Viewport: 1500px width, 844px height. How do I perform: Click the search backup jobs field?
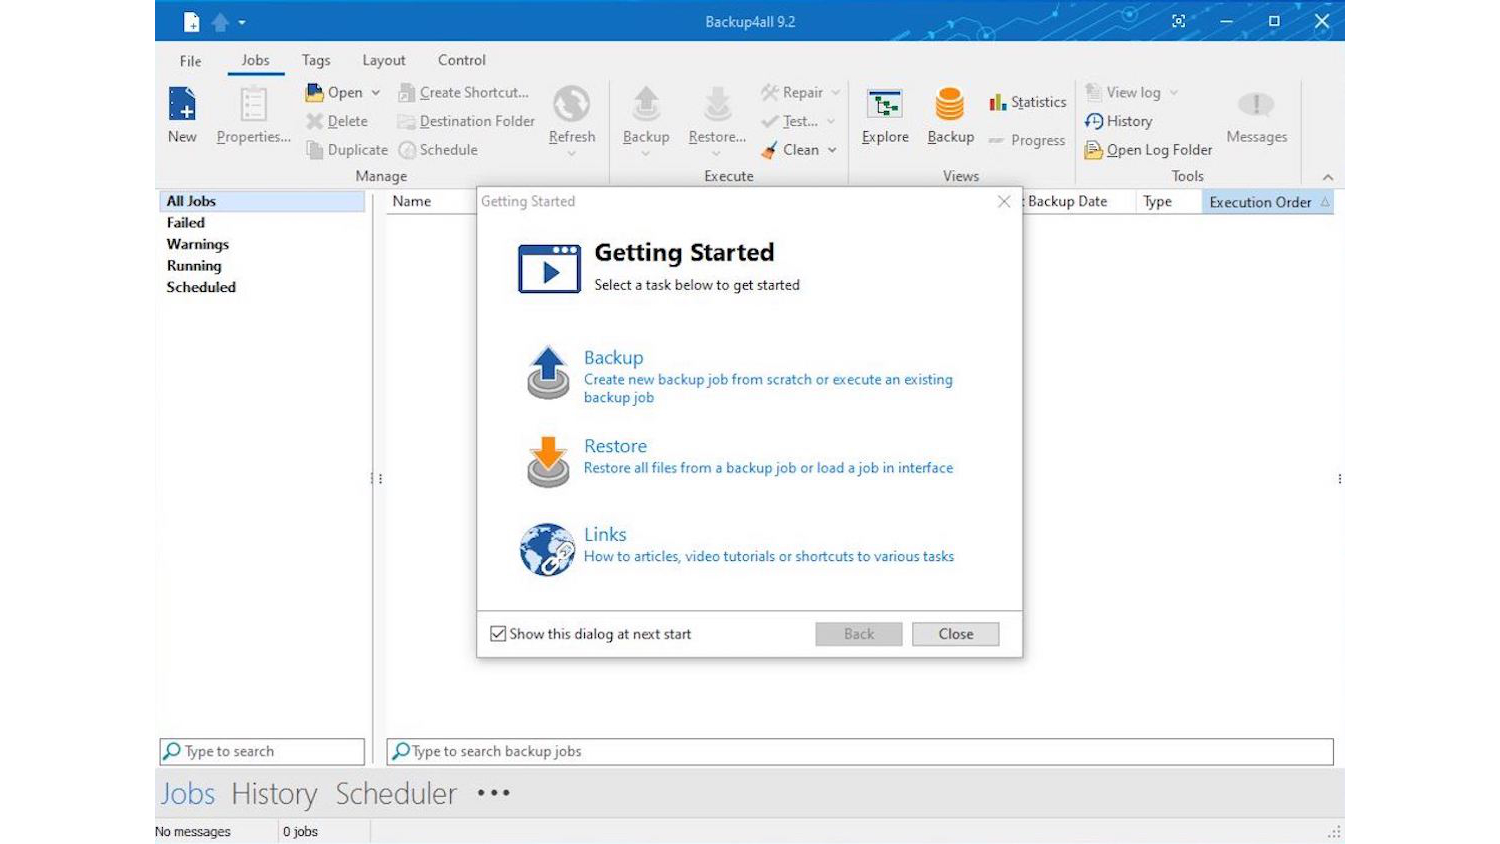[x=860, y=751]
